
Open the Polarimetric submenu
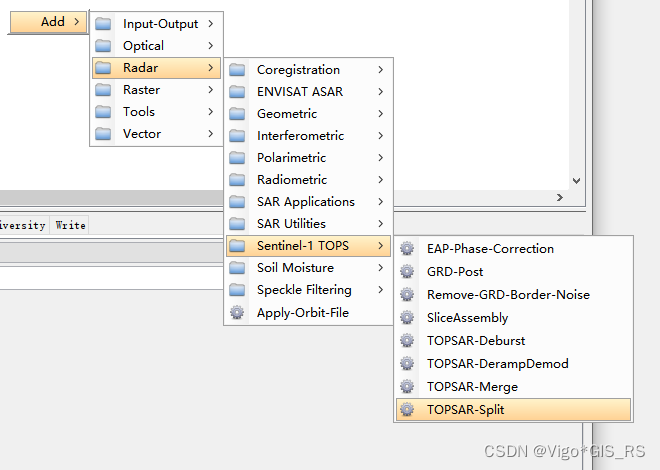(x=309, y=157)
